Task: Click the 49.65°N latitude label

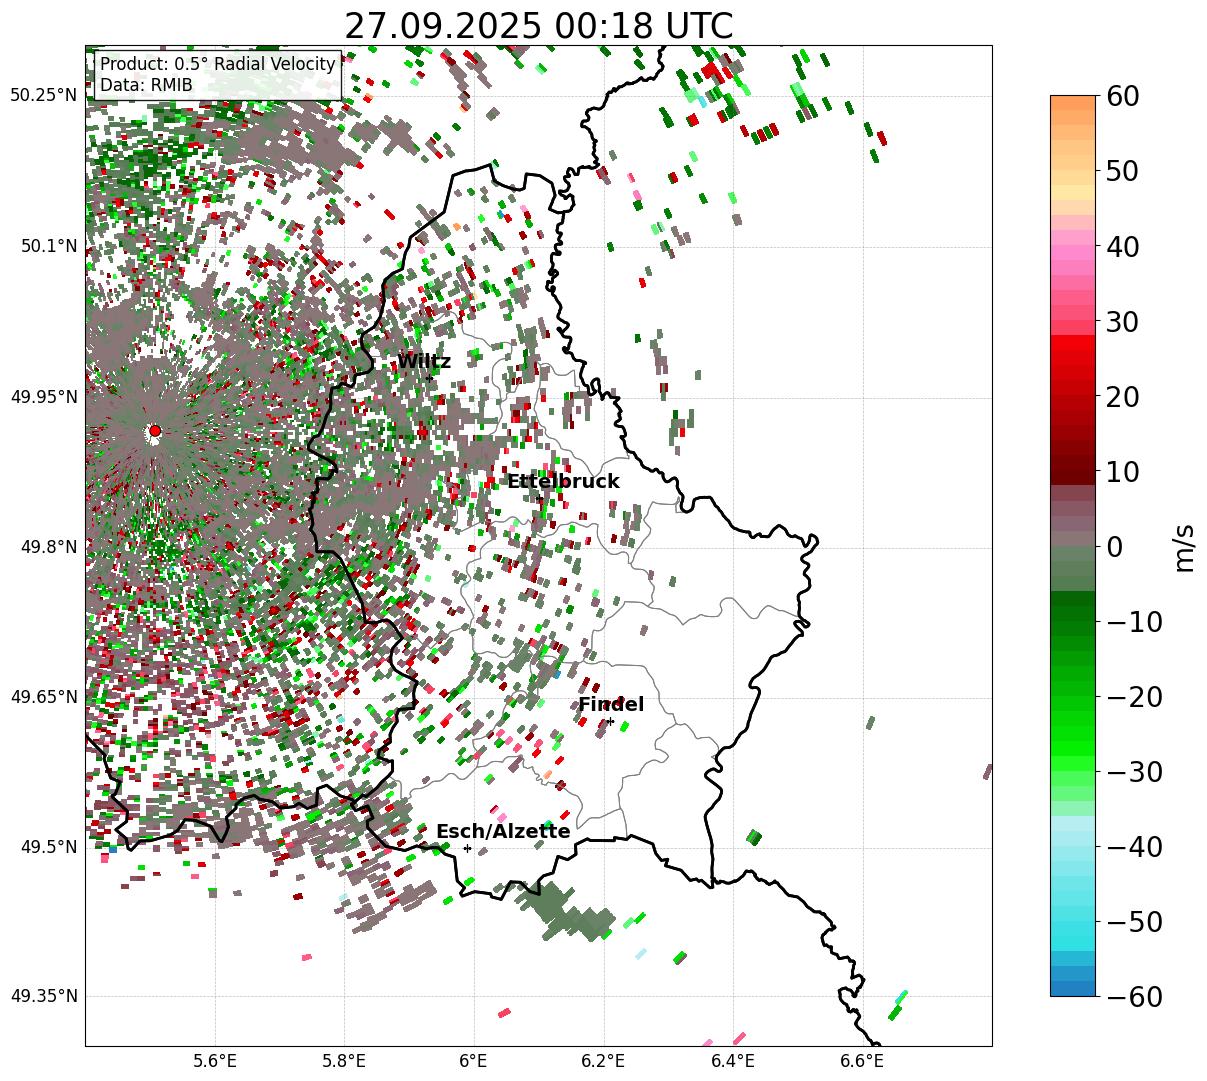Action: (44, 697)
